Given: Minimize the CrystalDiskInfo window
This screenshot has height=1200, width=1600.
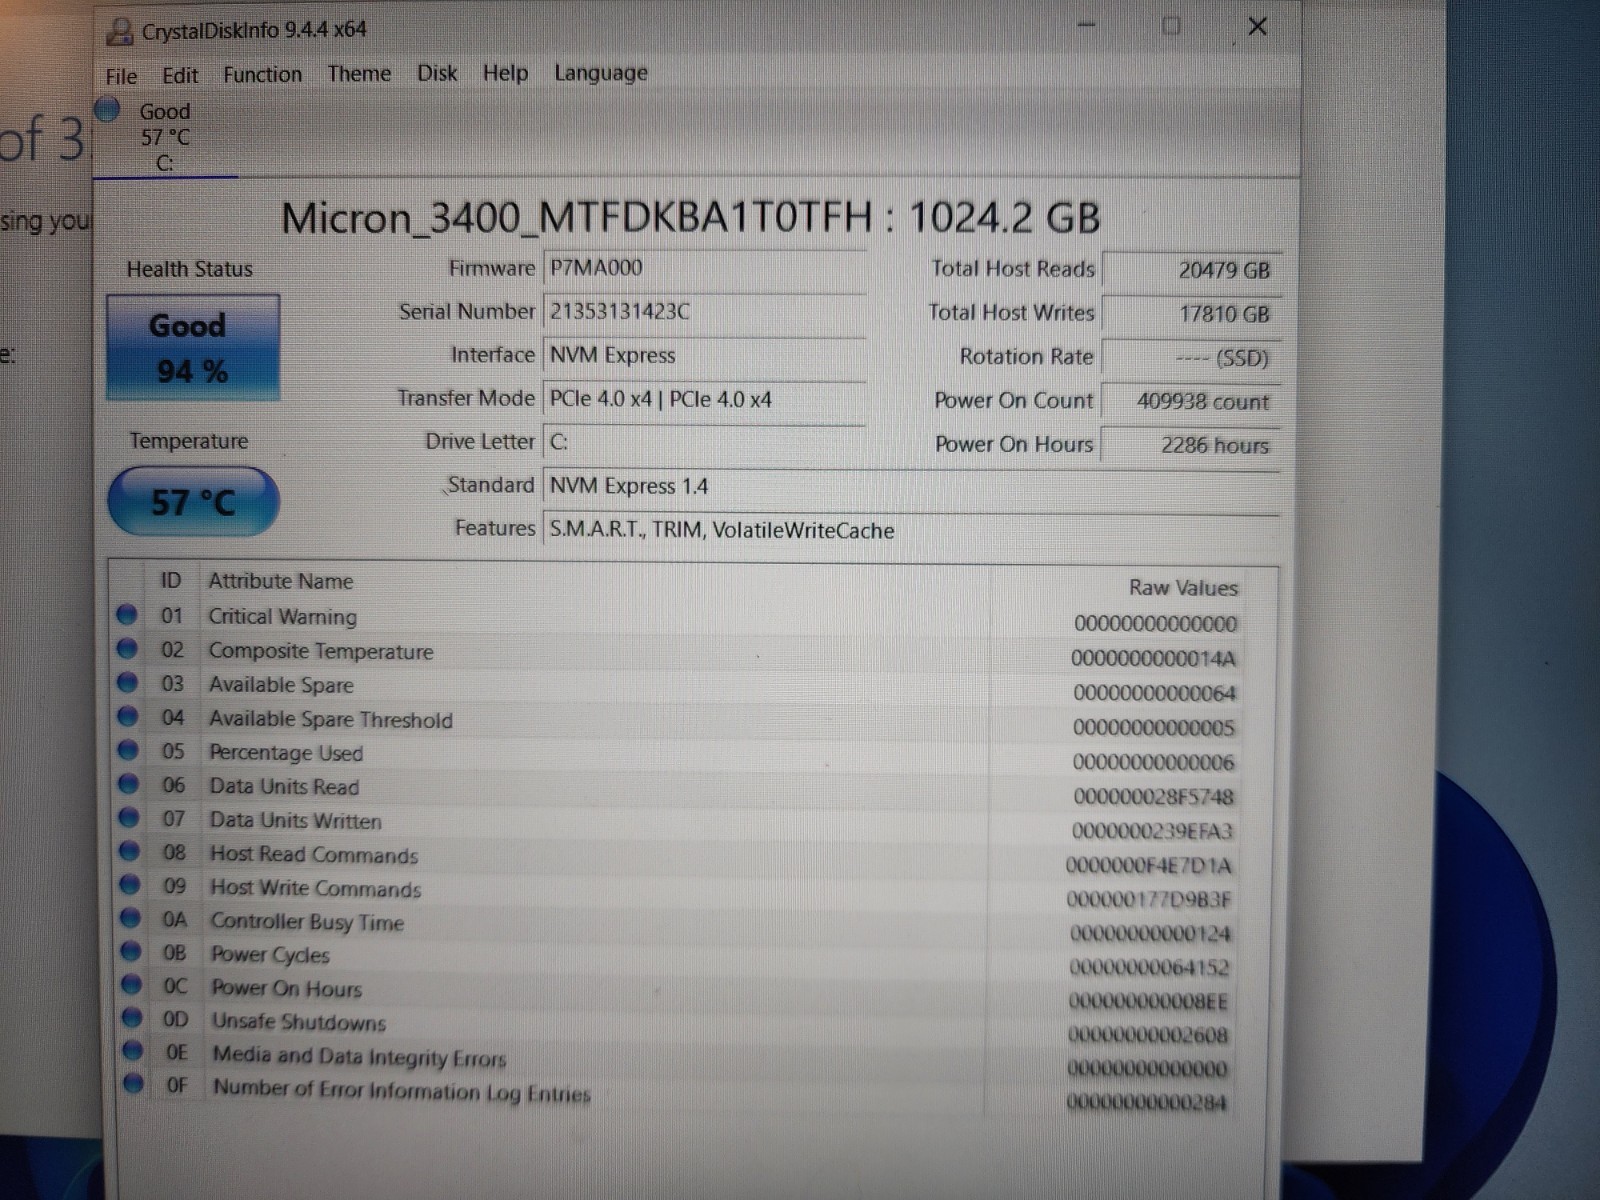Looking at the screenshot, I should (1088, 25).
